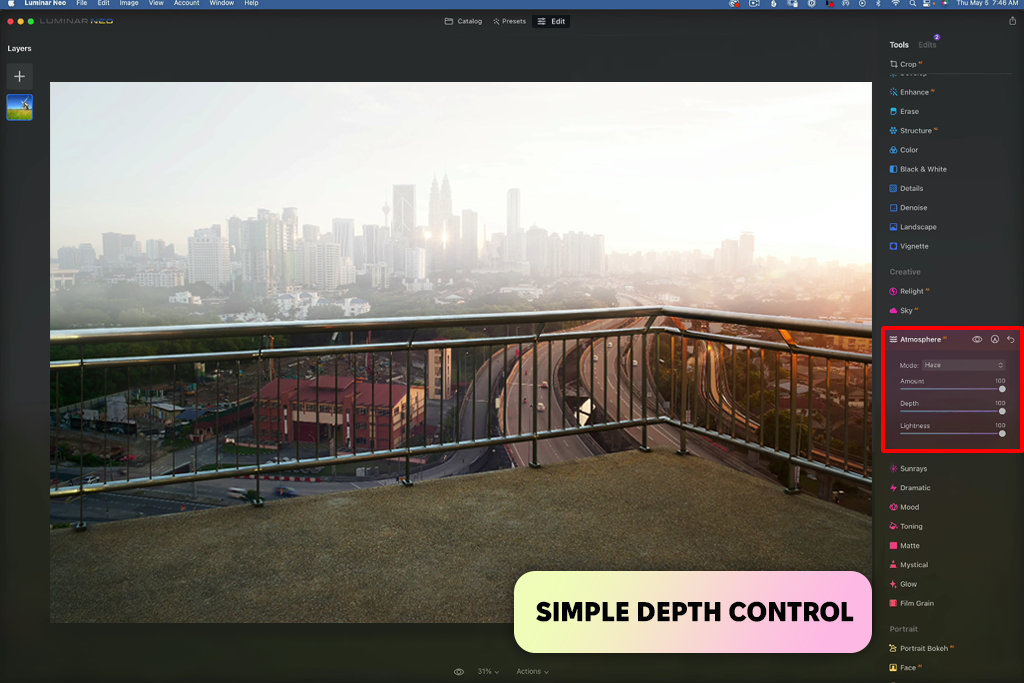Open the Crop tool
The width and height of the screenshot is (1024, 683).
tap(907, 64)
